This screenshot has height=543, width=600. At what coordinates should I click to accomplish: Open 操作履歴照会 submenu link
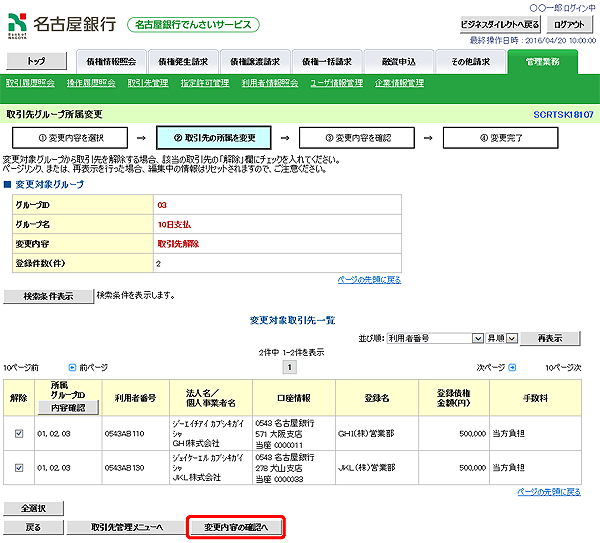pos(91,83)
